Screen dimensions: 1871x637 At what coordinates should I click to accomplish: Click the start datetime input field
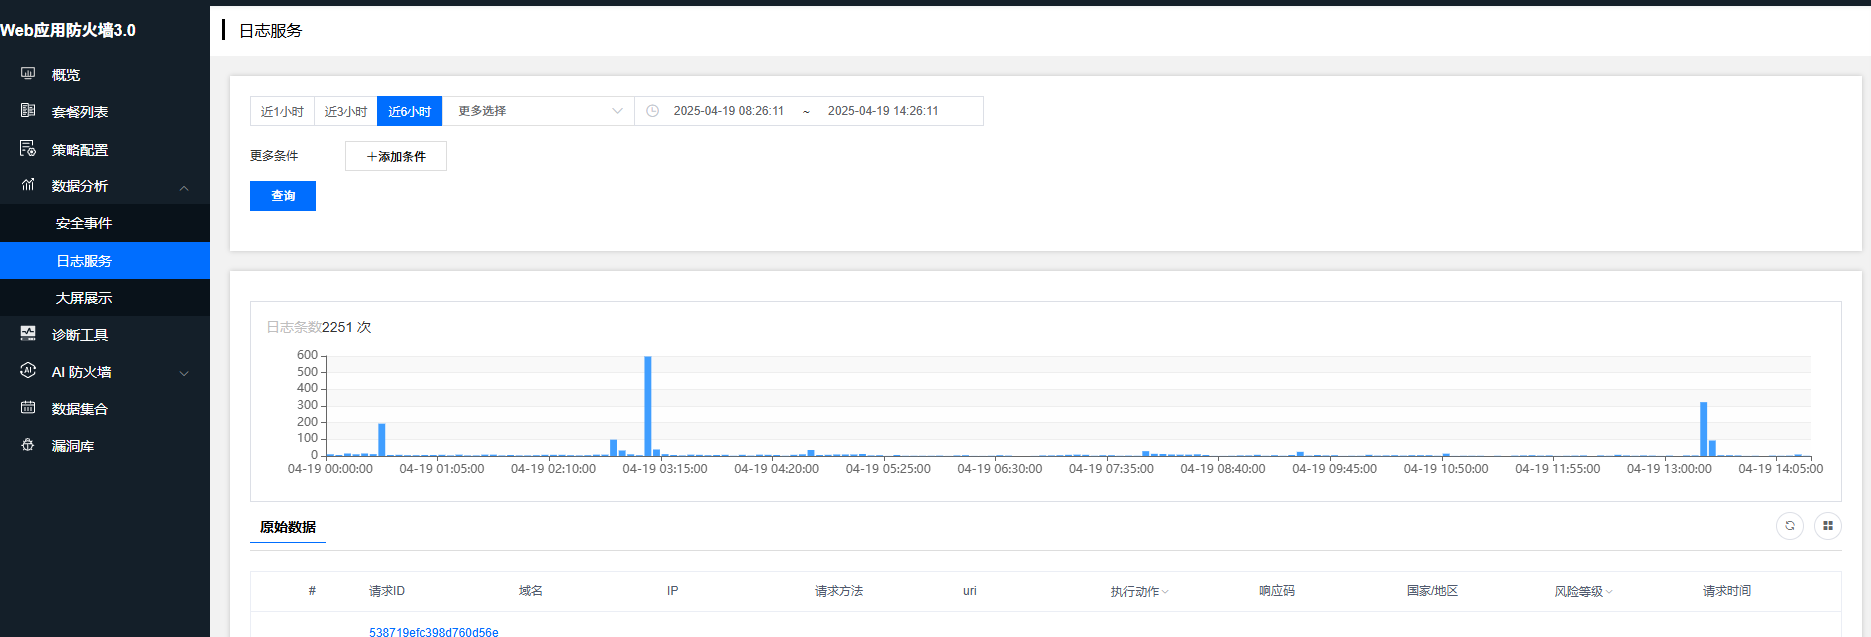click(x=728, y=111)
